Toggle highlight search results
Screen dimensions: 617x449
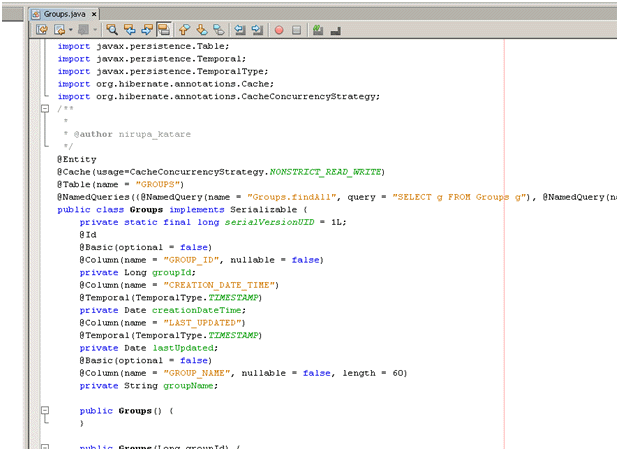coord(164,30)
